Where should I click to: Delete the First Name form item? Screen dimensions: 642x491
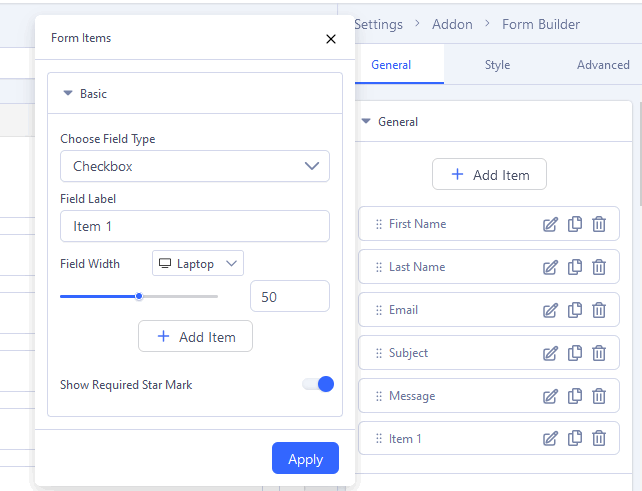[x=599, y=224]
